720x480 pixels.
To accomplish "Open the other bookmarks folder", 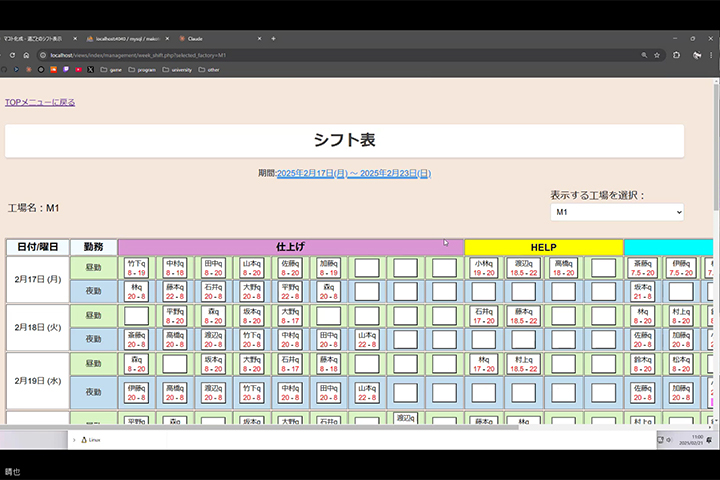I will point(209,70).
